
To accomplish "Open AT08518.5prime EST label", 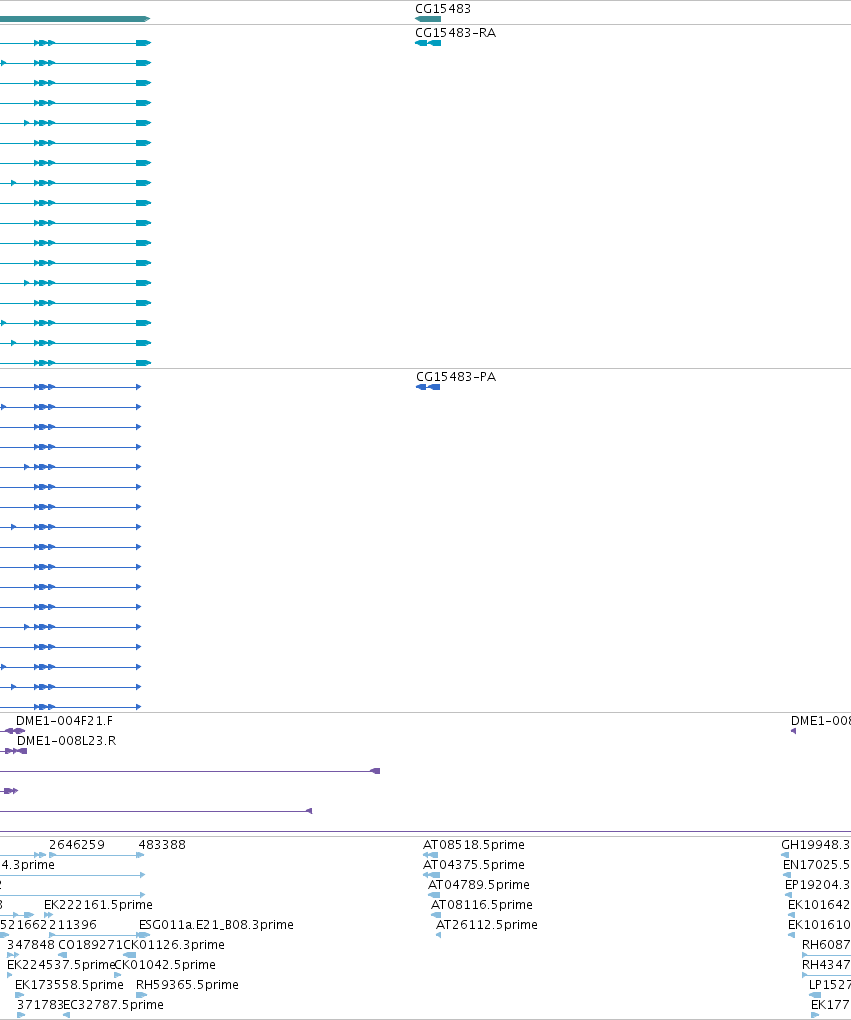I will tap(474, 844).
